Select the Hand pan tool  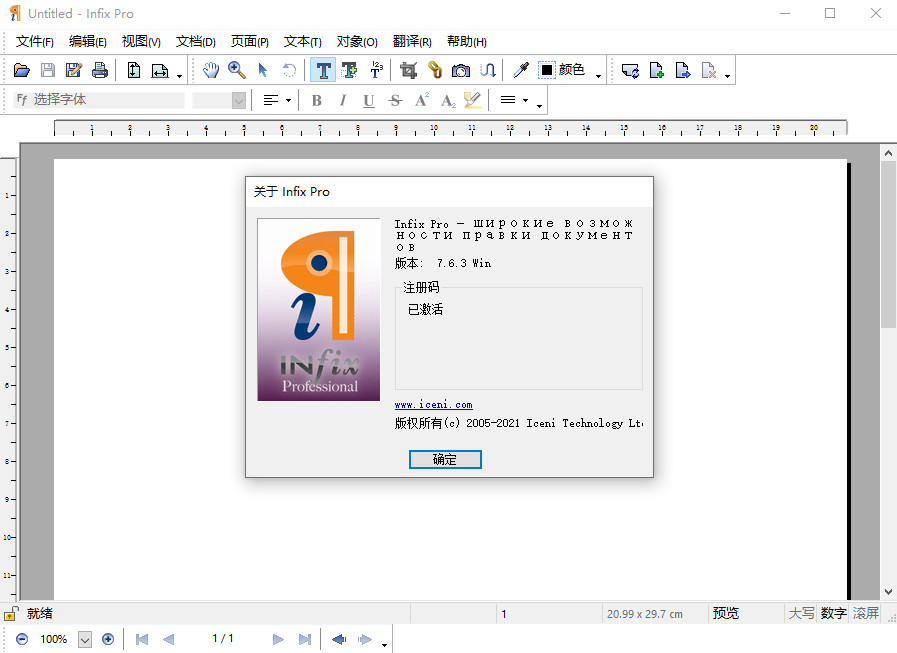tap(211, 70)
